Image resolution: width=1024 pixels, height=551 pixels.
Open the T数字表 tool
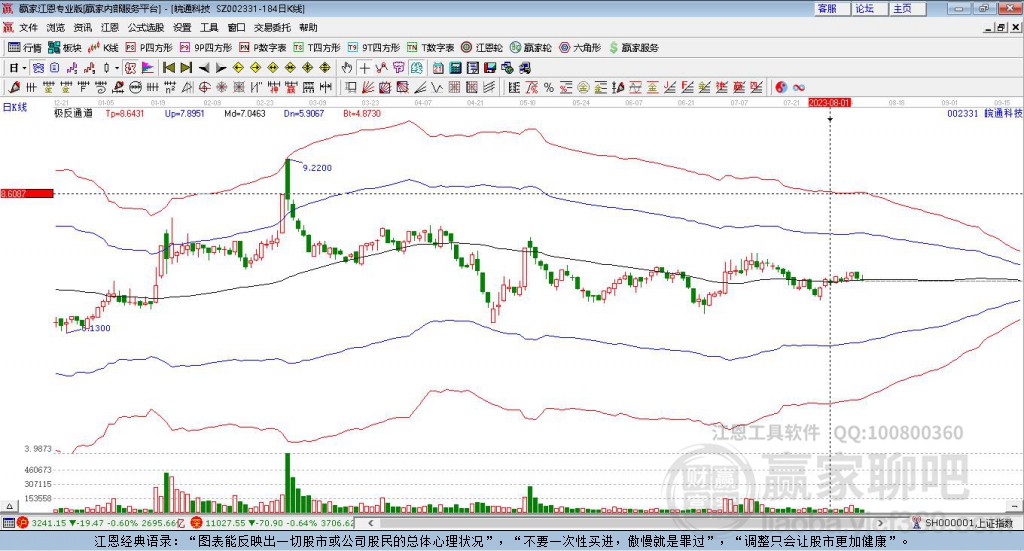[430, 48]
